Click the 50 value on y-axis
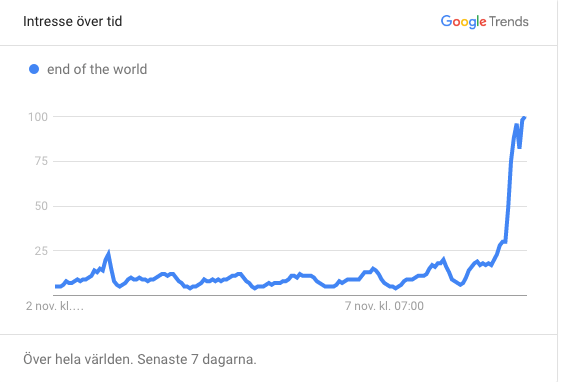Viewport: 561px width, 382px height. 41,206
